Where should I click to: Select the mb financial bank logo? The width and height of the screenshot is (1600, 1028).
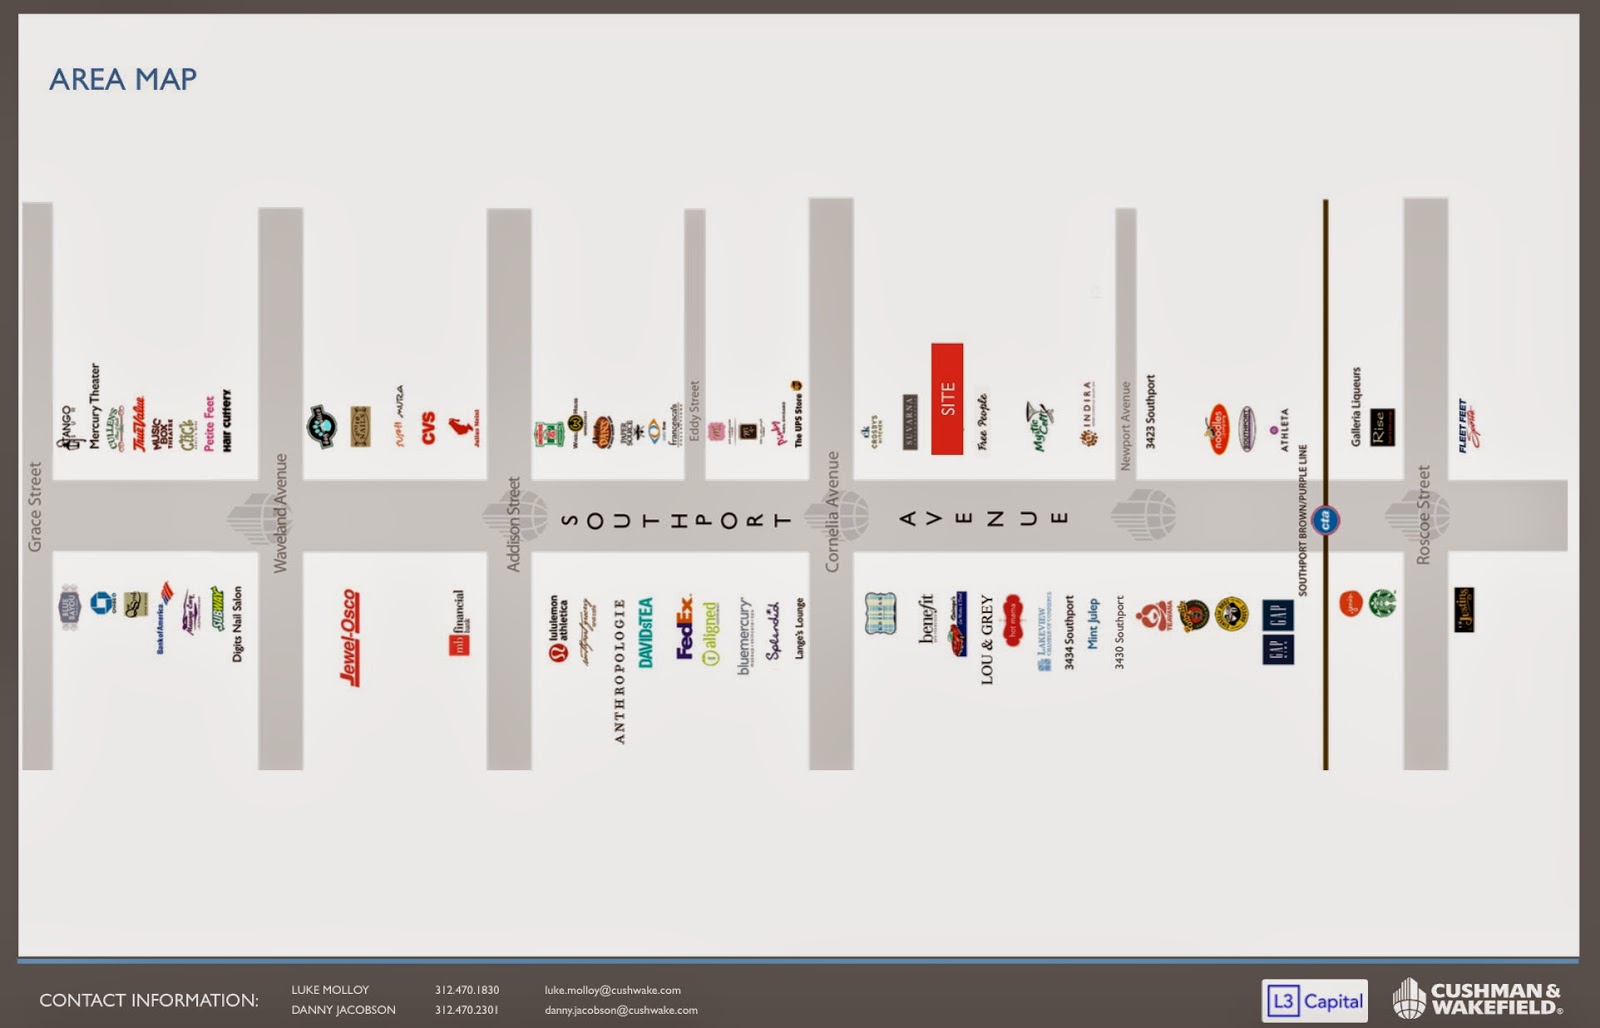click(458, 623)
